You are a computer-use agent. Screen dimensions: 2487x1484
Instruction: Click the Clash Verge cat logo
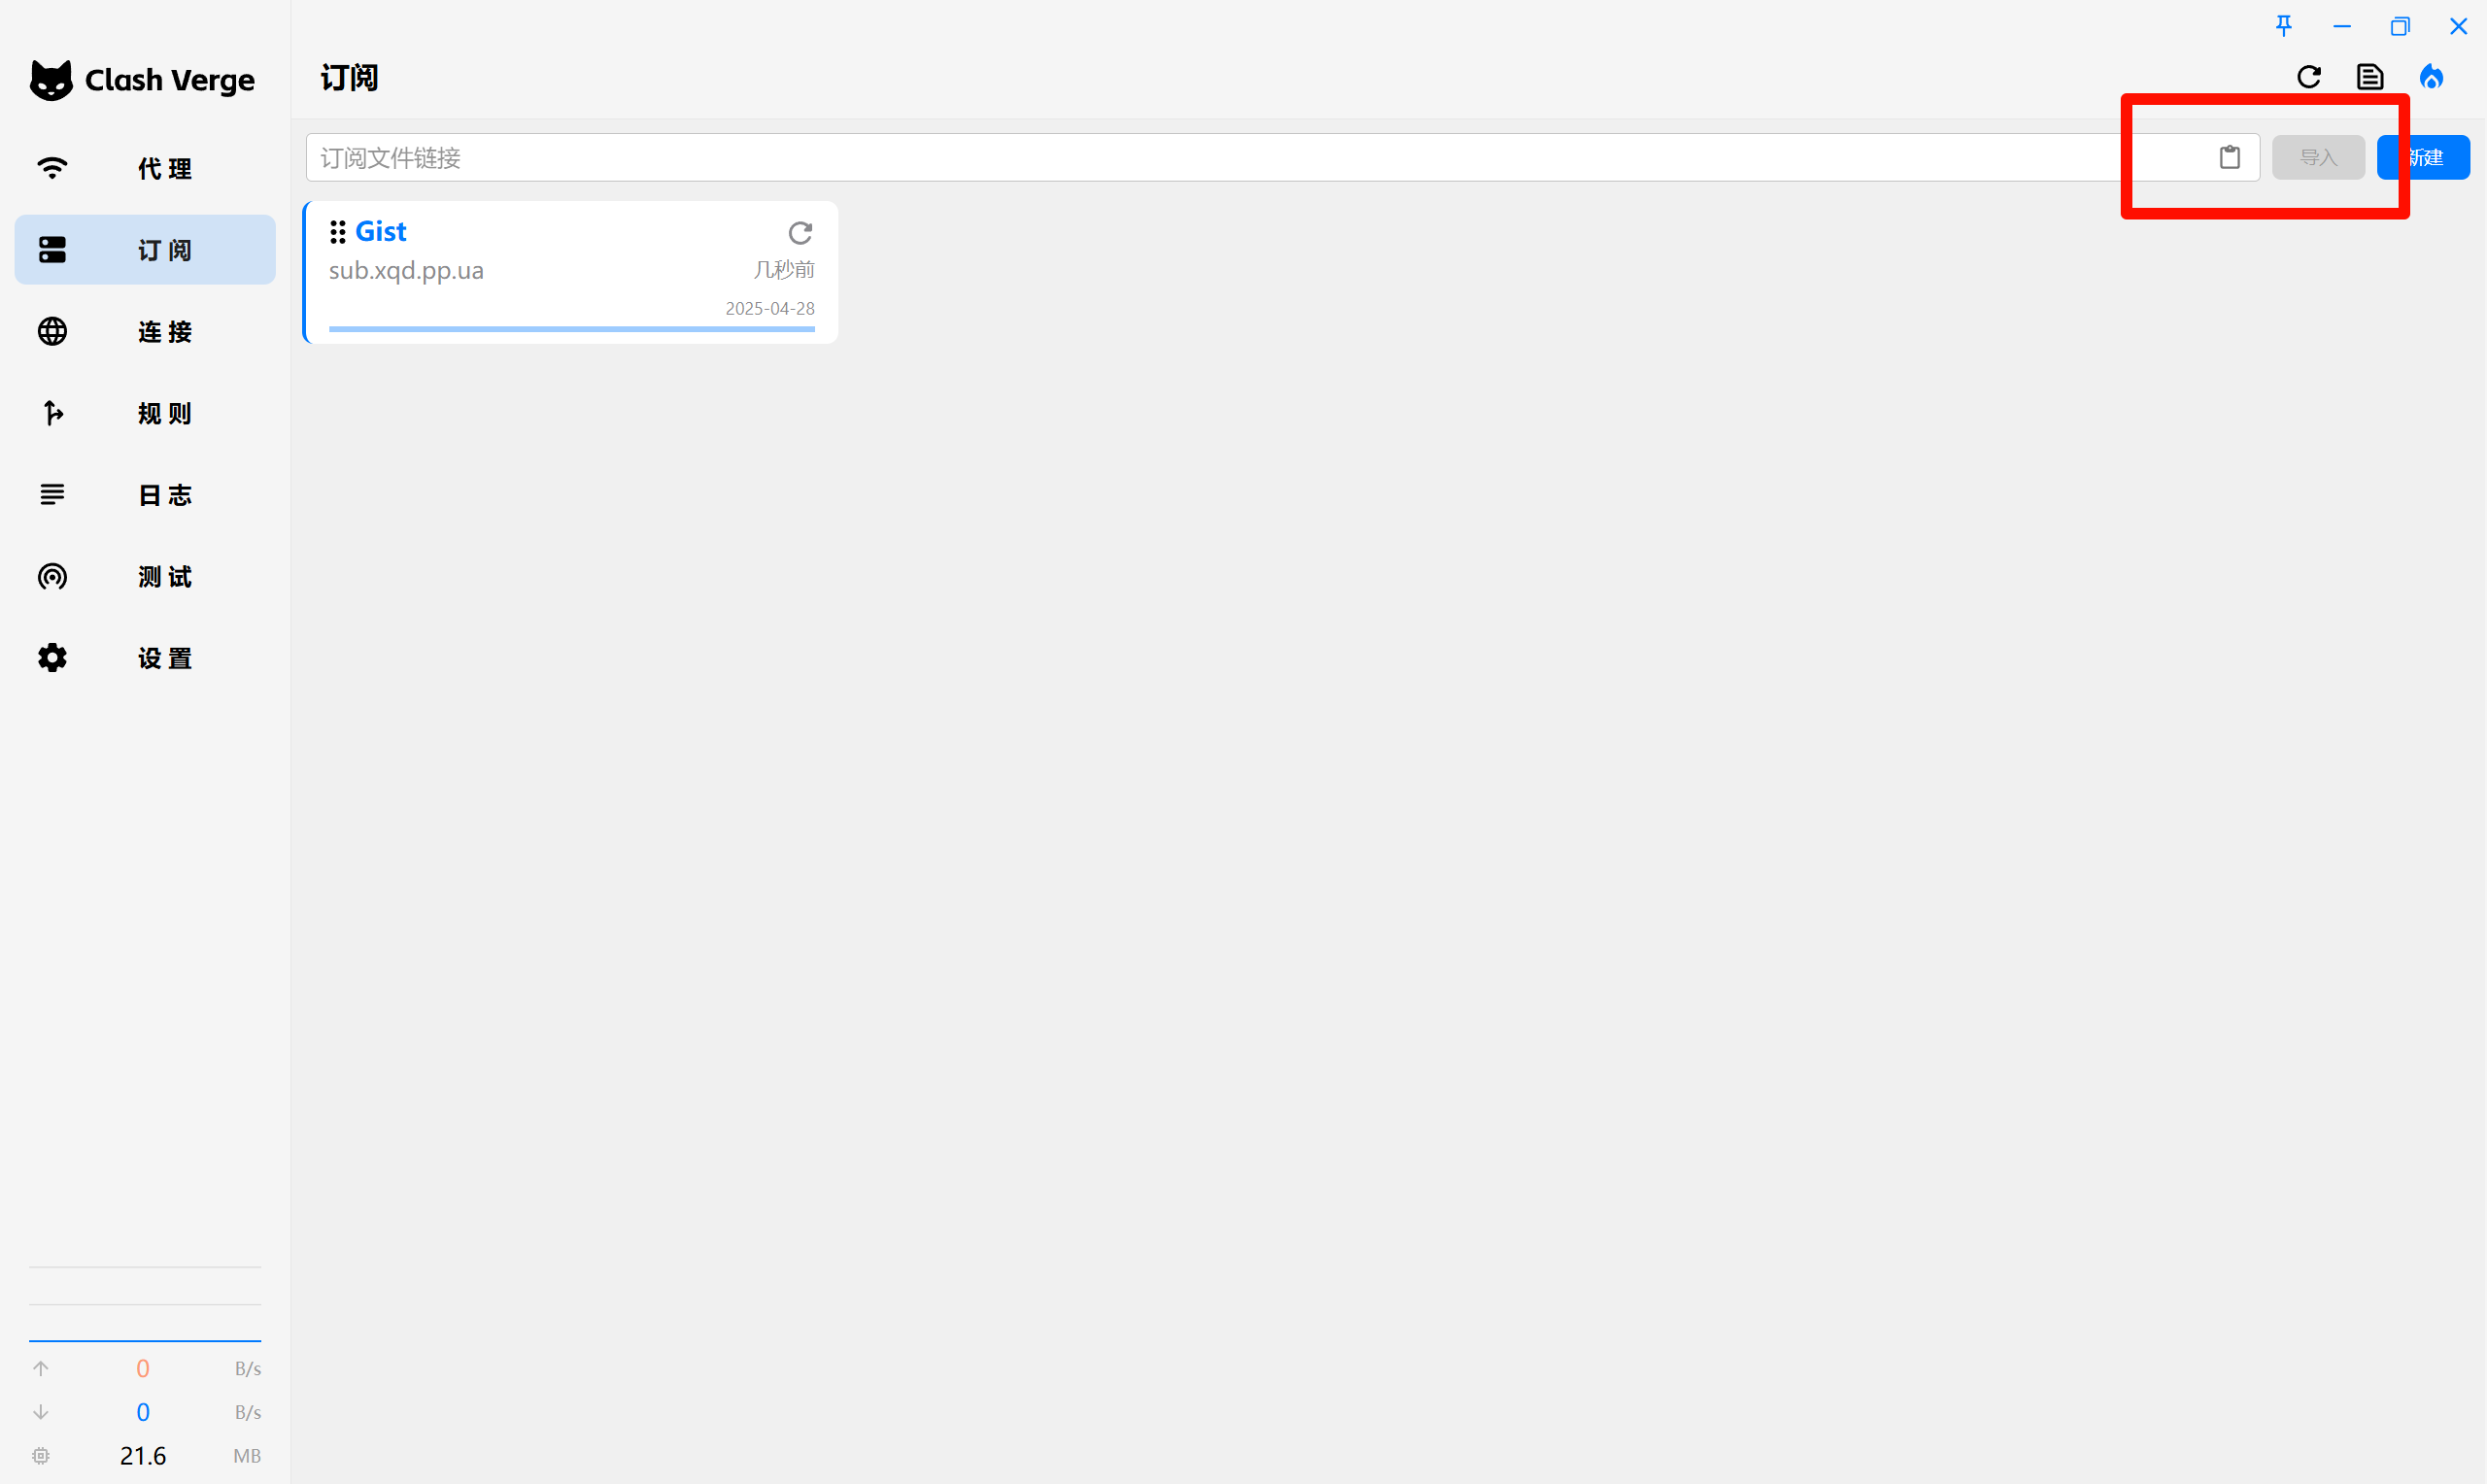pyautogui.click(x=51, y=80)
